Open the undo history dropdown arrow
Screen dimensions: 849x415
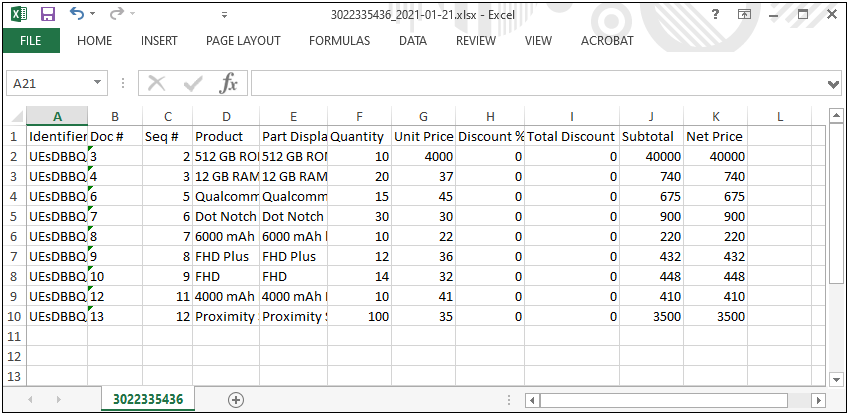tap(93, 15)
